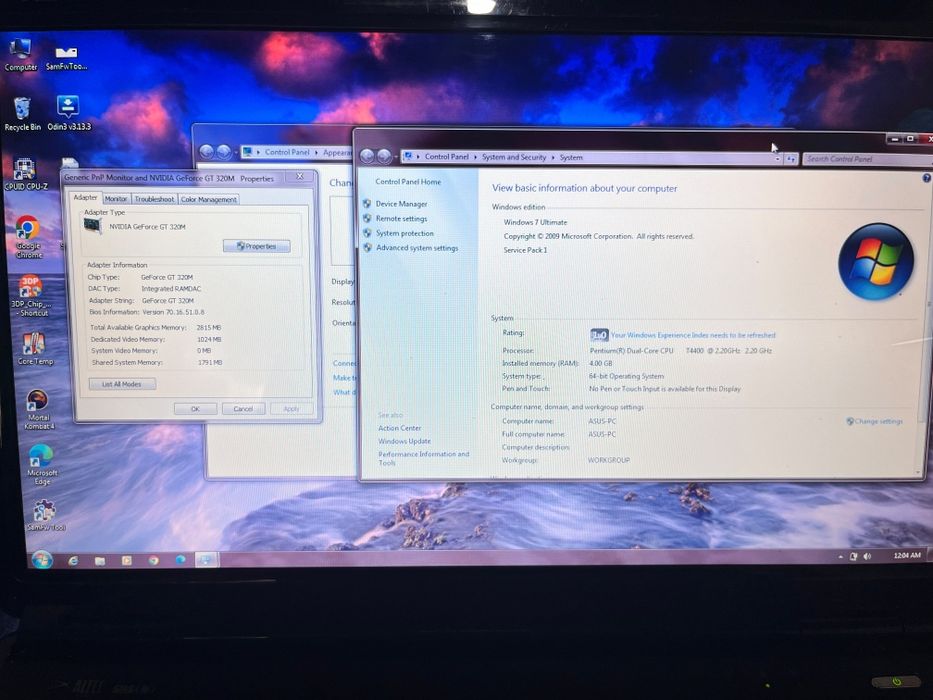This screenshot has height=700, width=933.
Task: Switch to the Monitor tab
Action: 116,199
